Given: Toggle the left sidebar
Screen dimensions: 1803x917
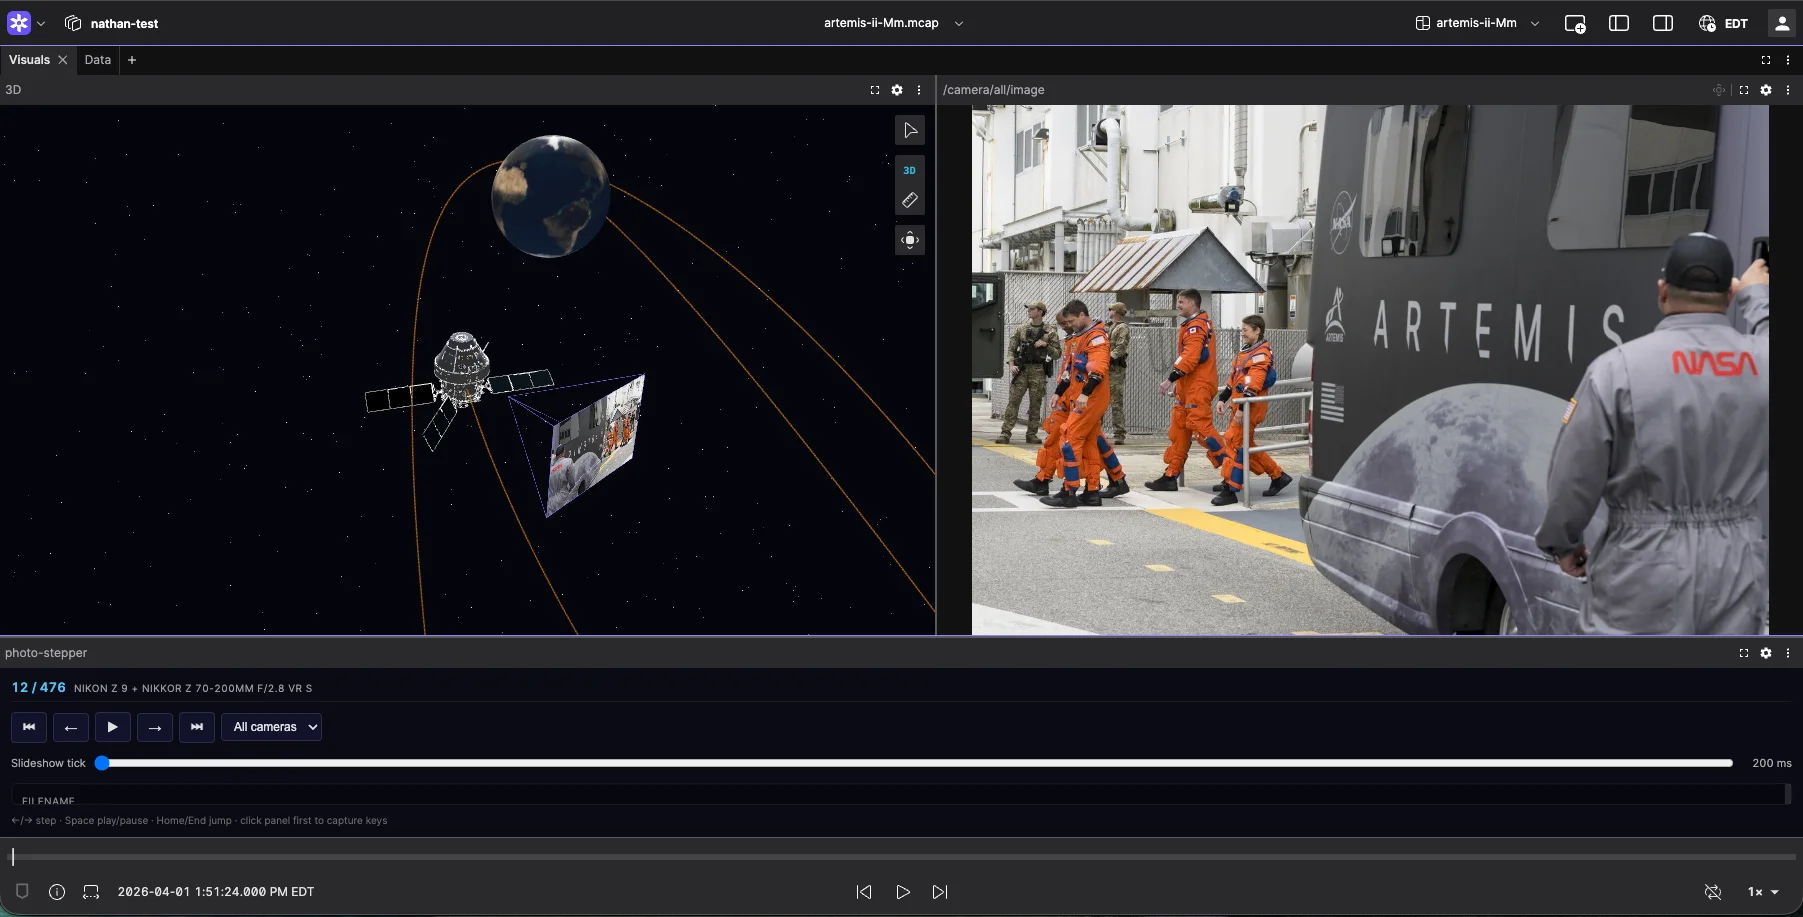Looking at the screenshot, I should click(x=1619, y=23).
